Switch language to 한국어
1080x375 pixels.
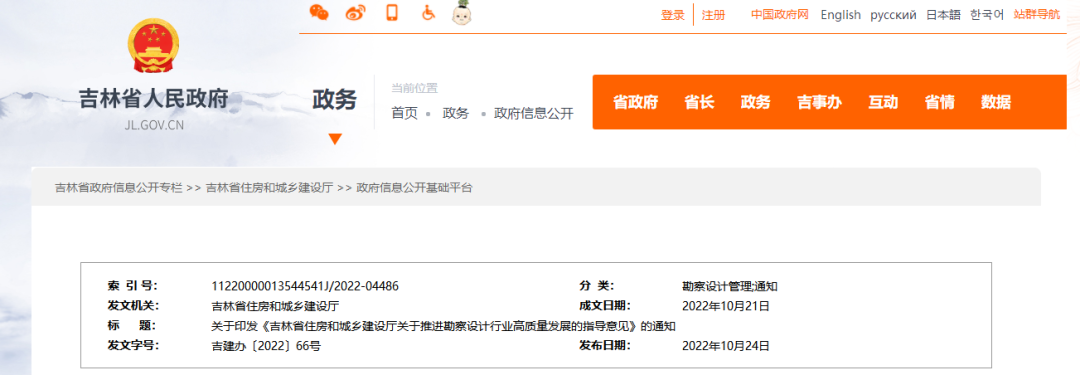click(x=987, y=14)
